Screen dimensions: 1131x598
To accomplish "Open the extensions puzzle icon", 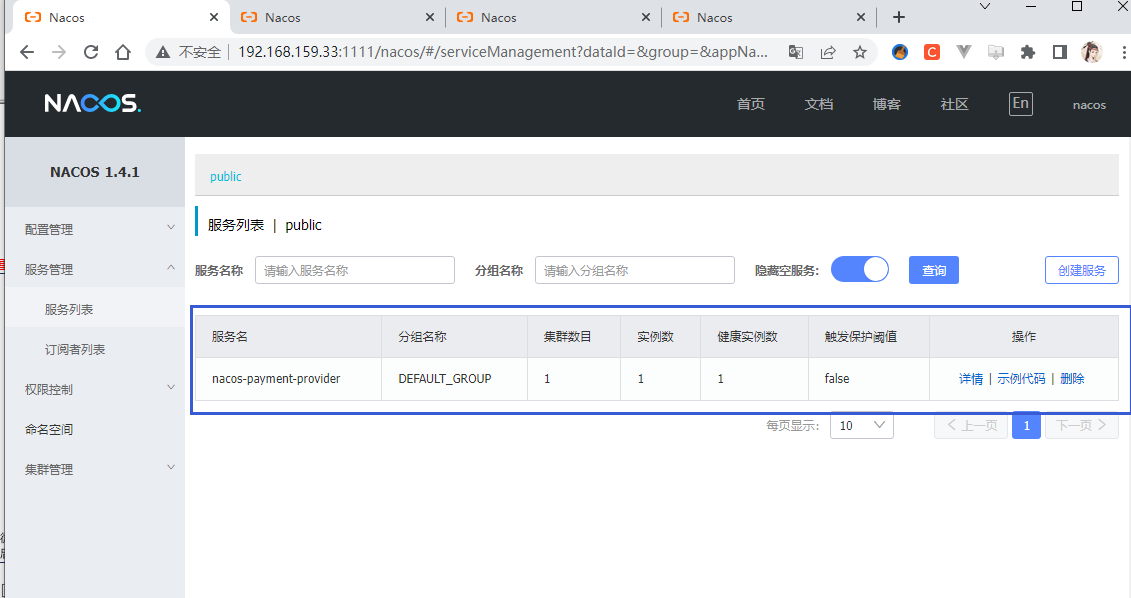I will [1028, 52].
